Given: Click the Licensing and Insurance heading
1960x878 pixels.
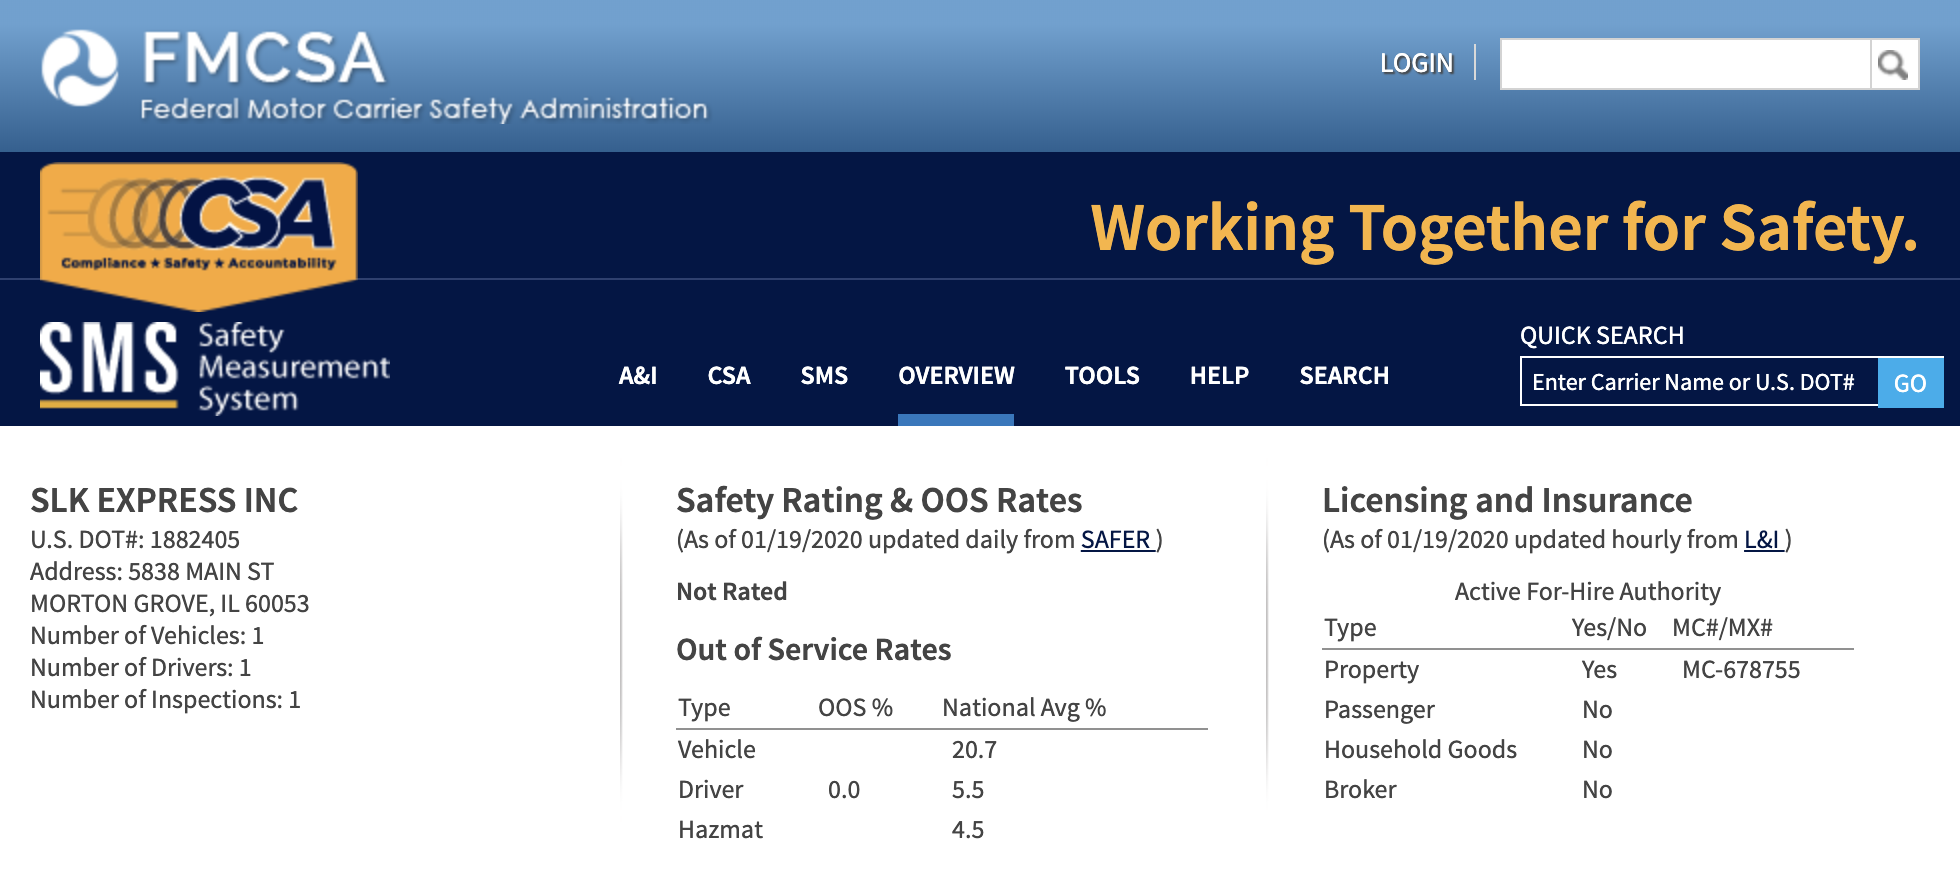Looking at the screenshot, I should coord(1507,500).
